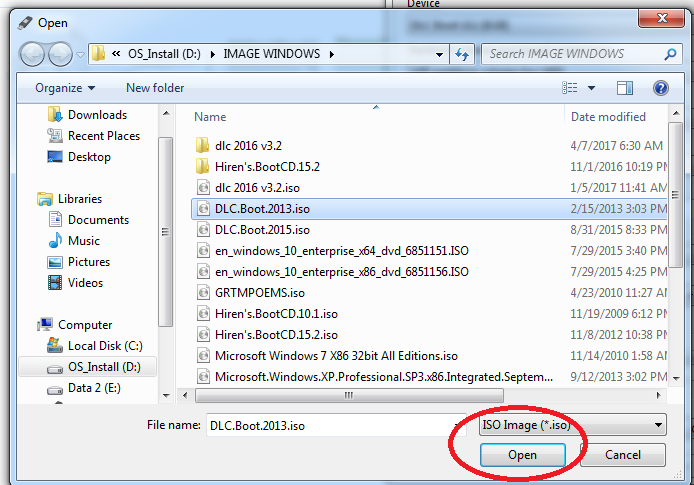
Task: Select Local Disk (C:) drive
Action: (x=95, y=346)
